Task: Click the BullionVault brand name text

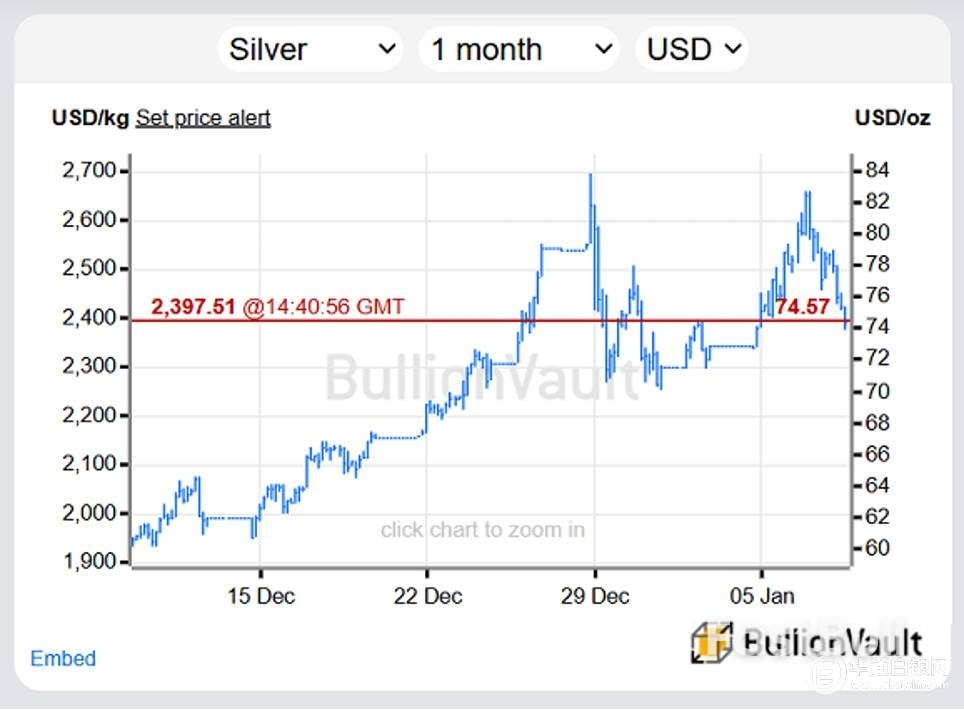Action: 830,642
